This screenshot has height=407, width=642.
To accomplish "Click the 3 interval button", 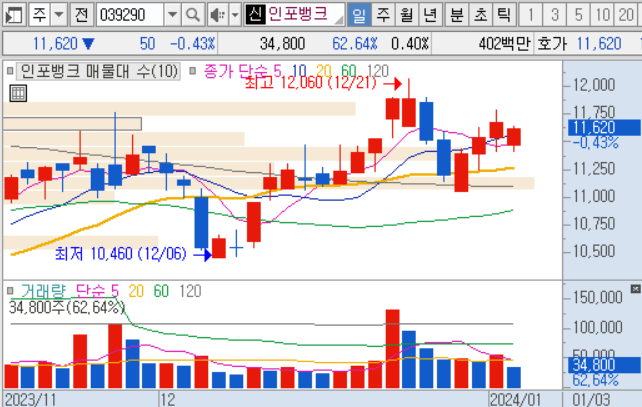I will [554, 15].
